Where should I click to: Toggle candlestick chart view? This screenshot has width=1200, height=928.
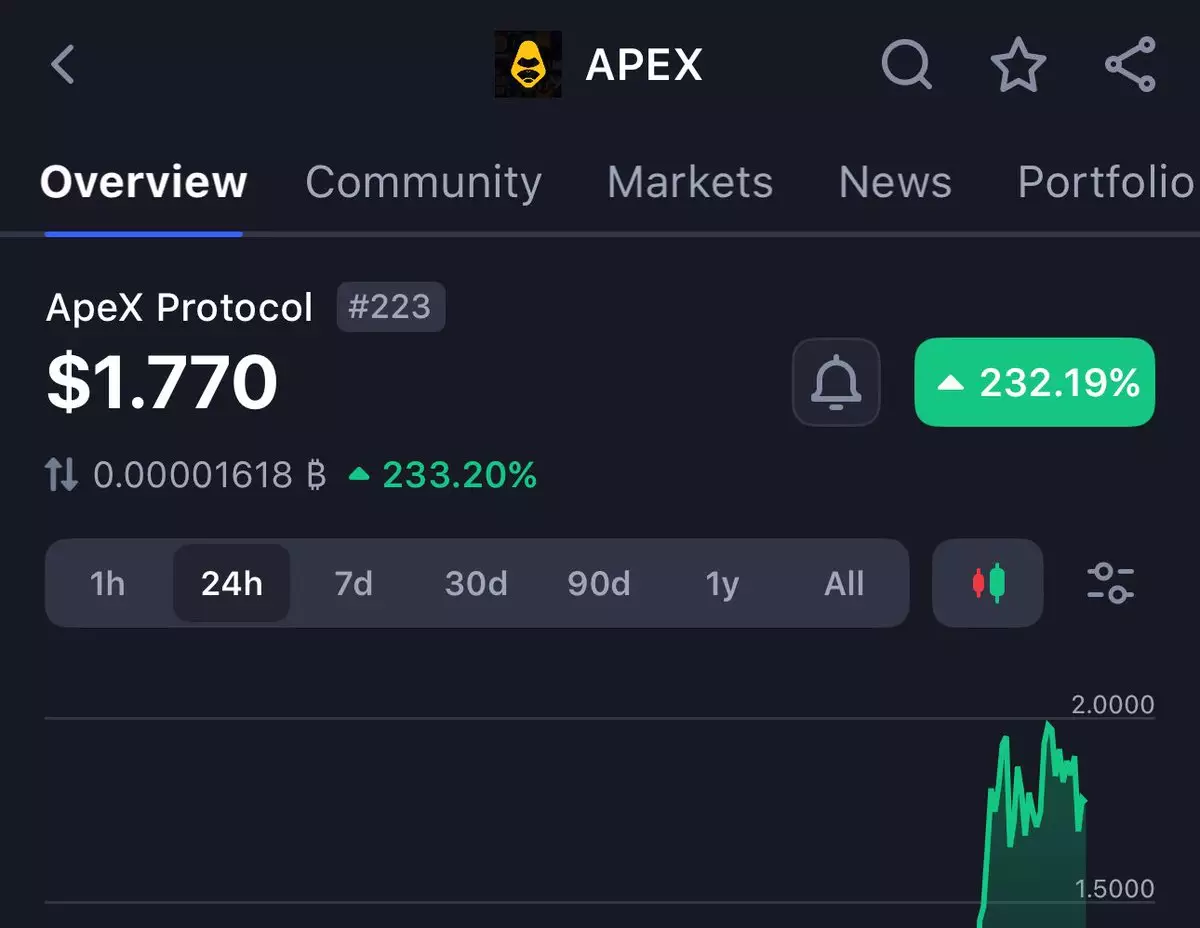(x=988, y=583)
